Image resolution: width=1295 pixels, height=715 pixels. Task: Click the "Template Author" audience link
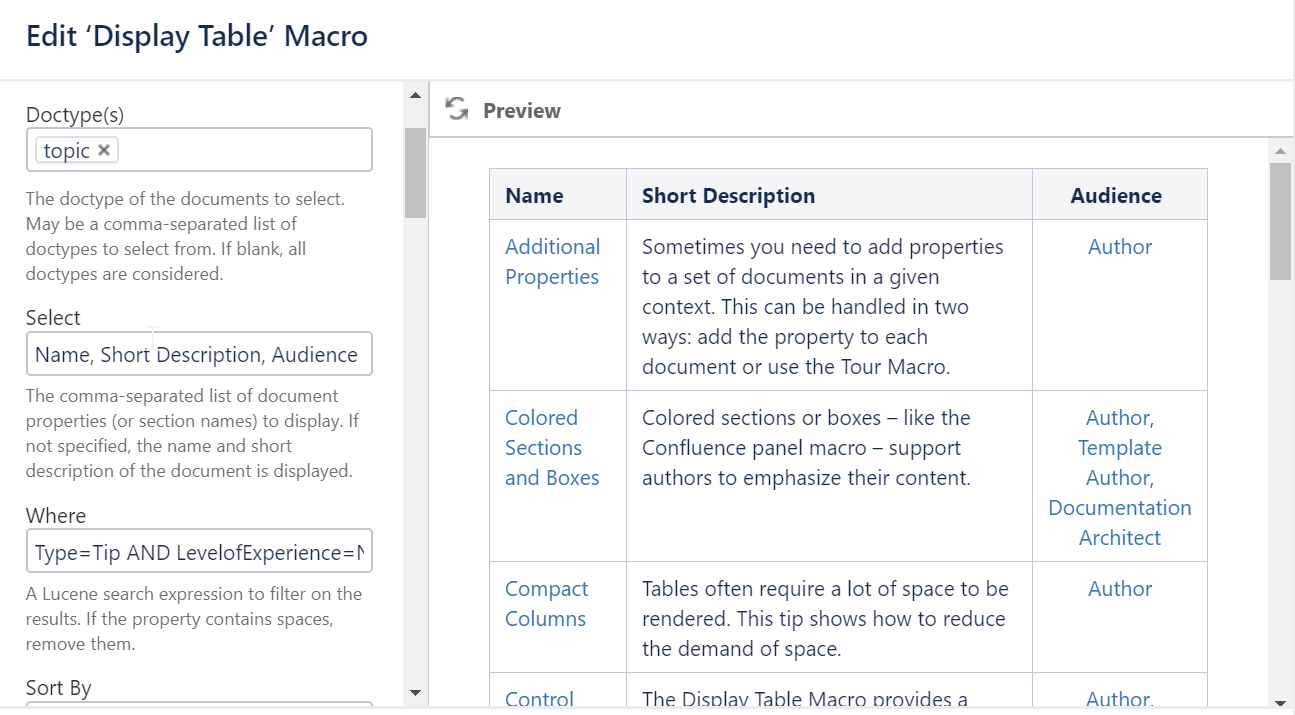pos(1119,462)
